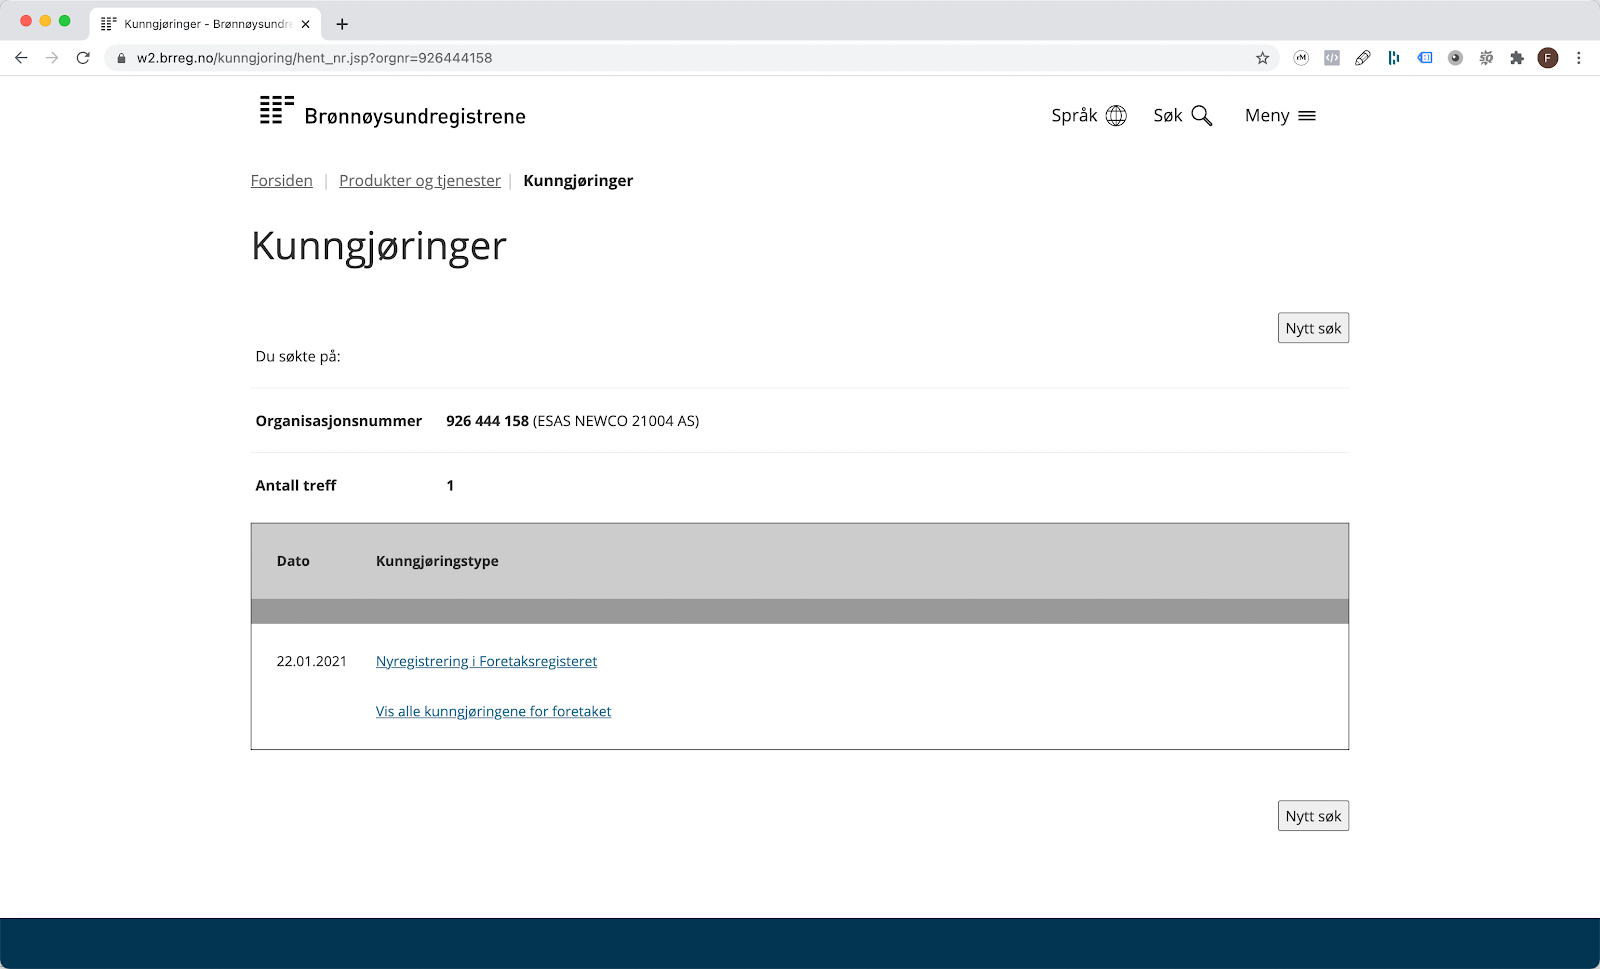Click the padlock icon in the address bar

coord(122,58)
